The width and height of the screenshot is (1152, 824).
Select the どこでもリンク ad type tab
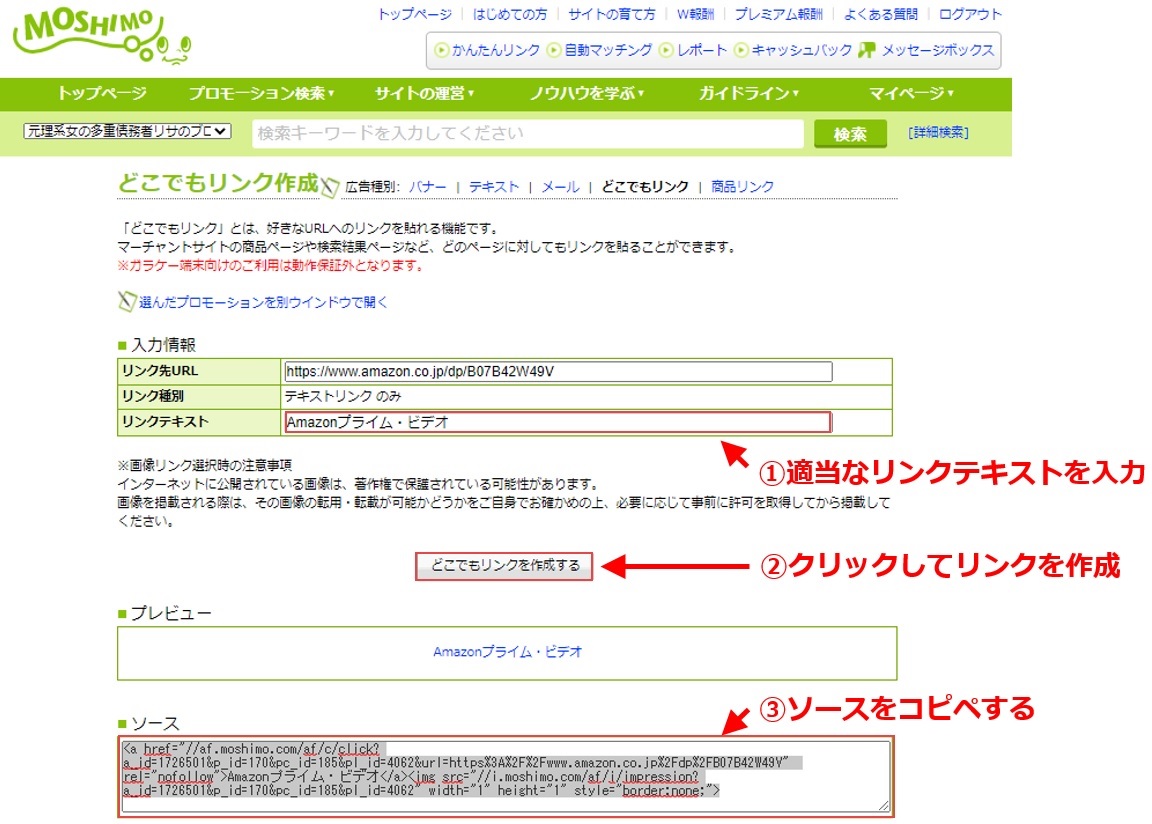pos(645,187)
